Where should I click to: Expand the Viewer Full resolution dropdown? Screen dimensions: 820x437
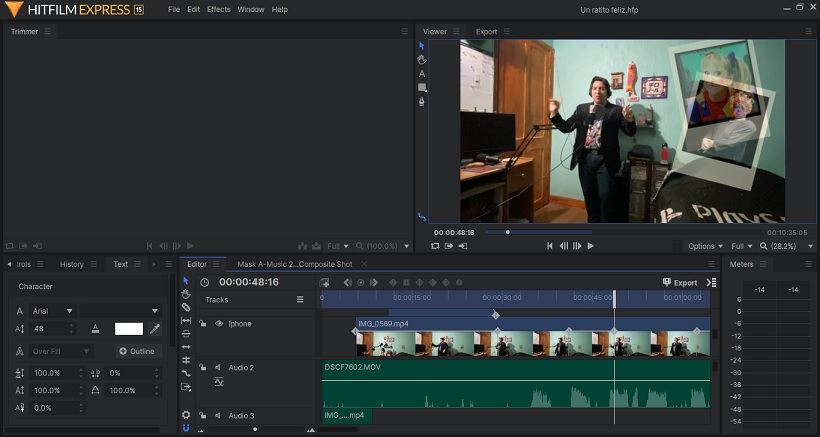[x=740, y=246]
